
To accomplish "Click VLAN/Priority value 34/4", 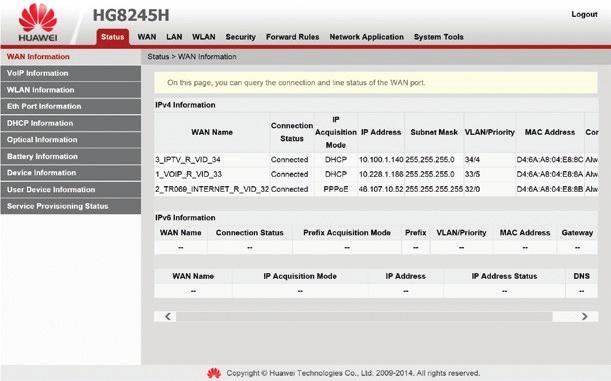I will click(472, 160).
